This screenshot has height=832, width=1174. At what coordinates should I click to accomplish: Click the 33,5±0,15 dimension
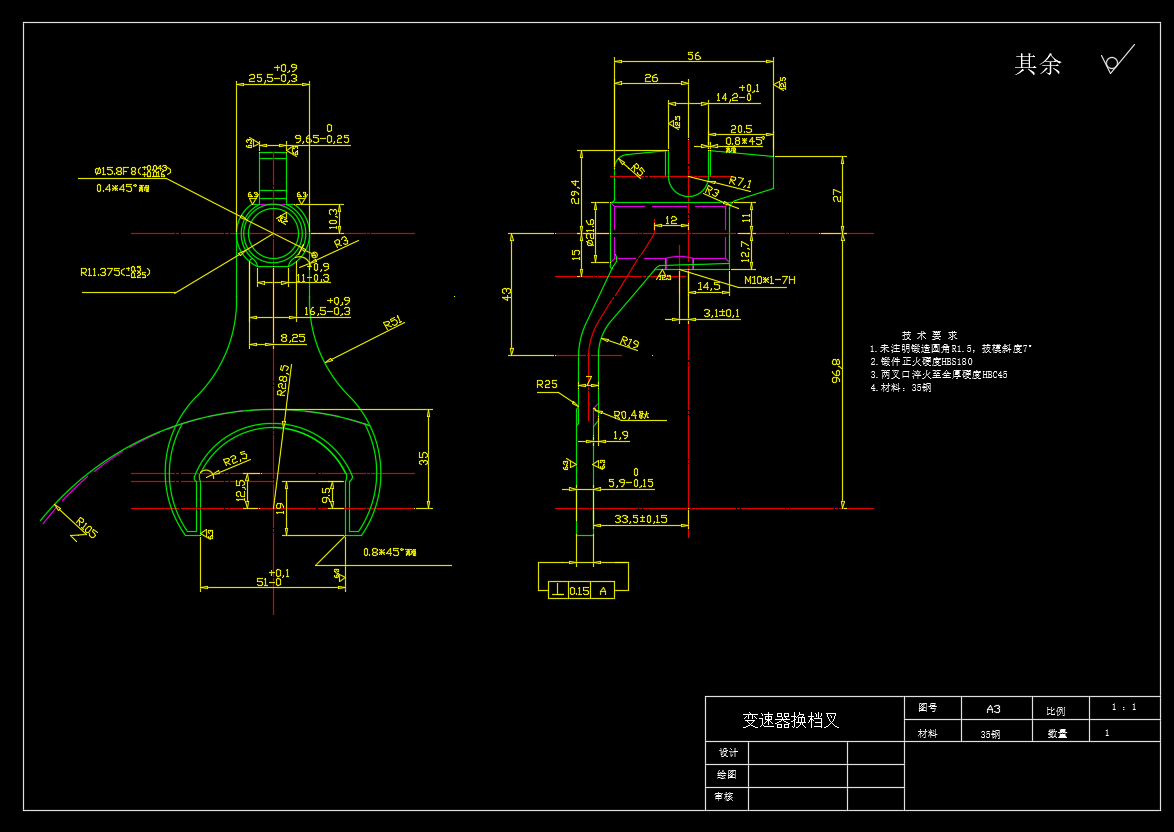[x=641, y=518]
